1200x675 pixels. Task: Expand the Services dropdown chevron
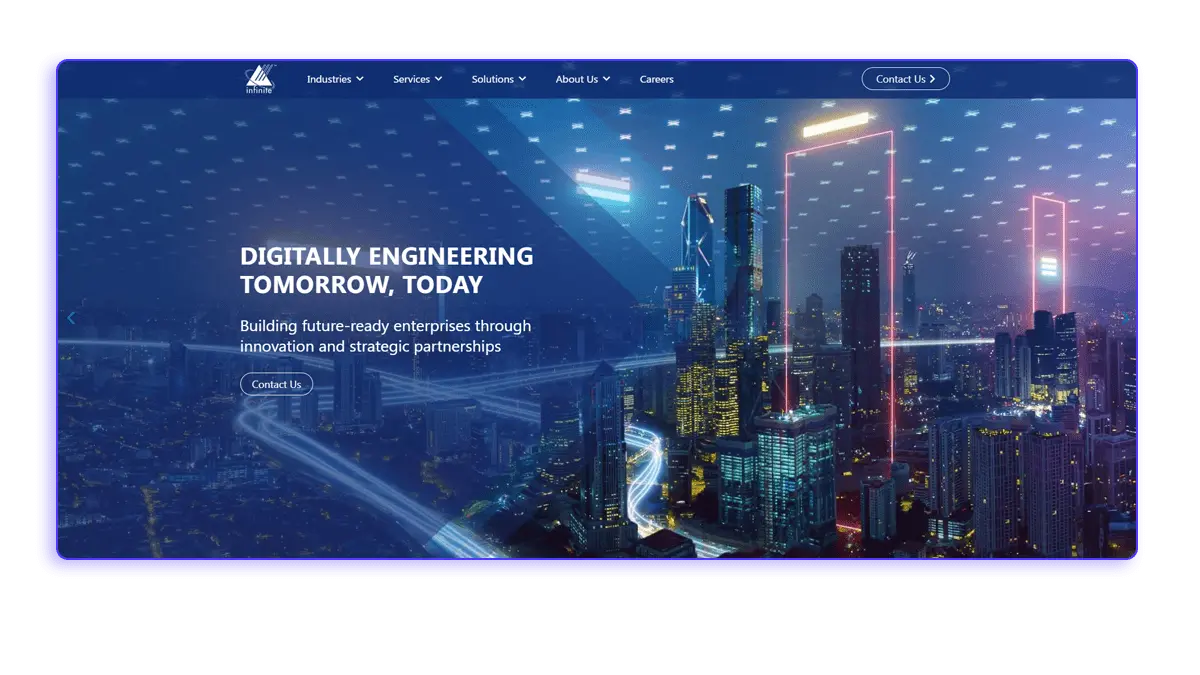click(438, 79)
